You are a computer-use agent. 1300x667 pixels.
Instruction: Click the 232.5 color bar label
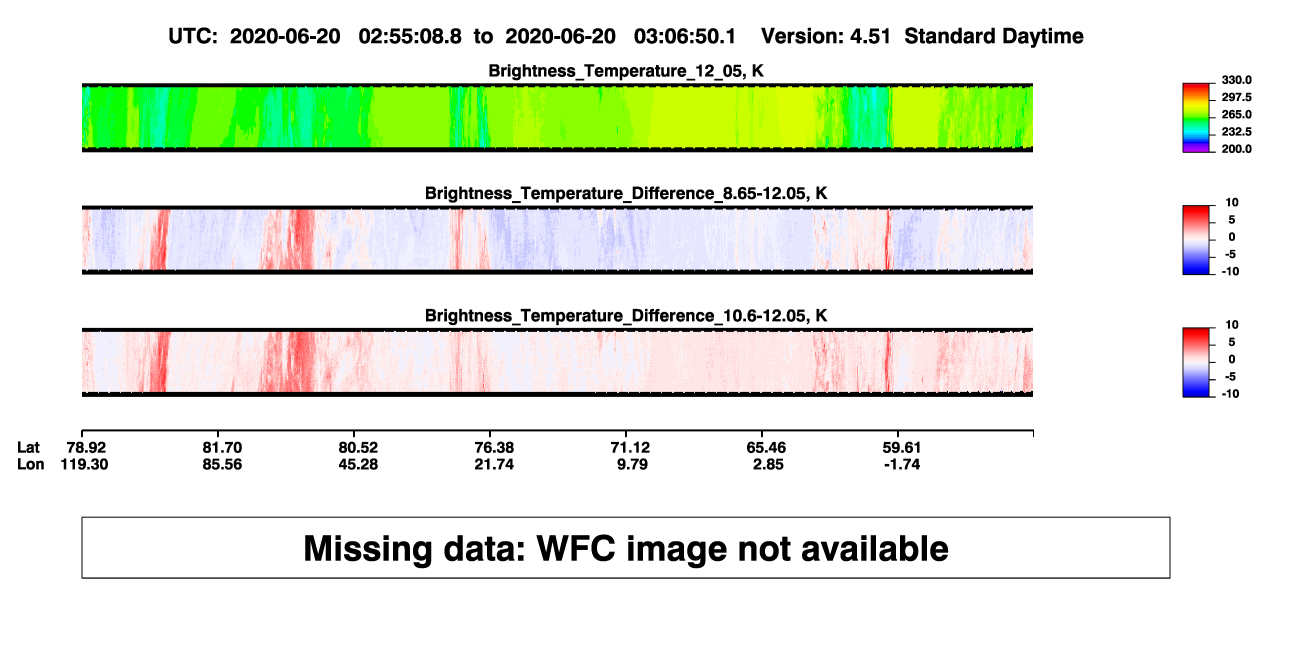pyautogui.click(x=1239, y=132)
